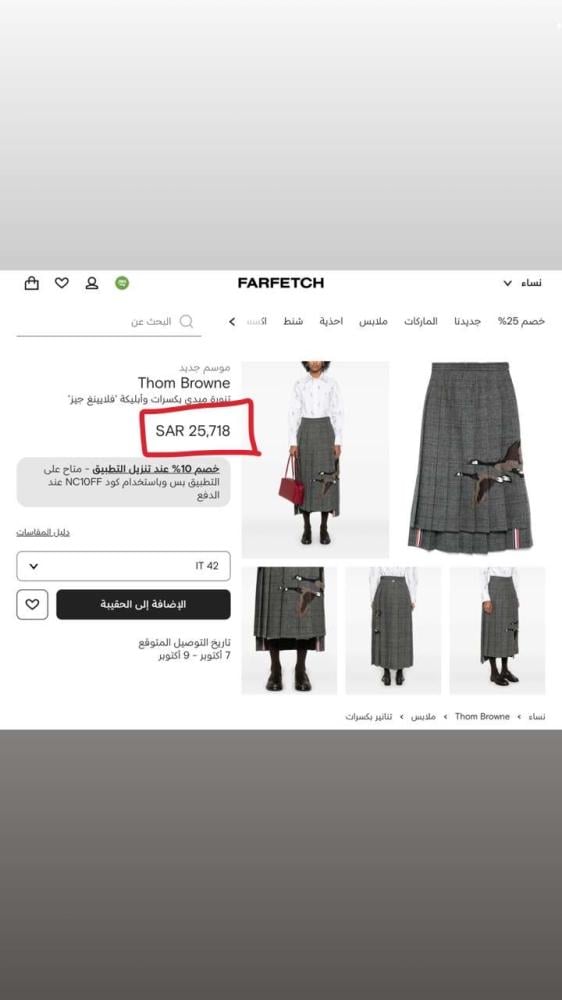Open the wishlist heart icon in header

pos(61,283)
